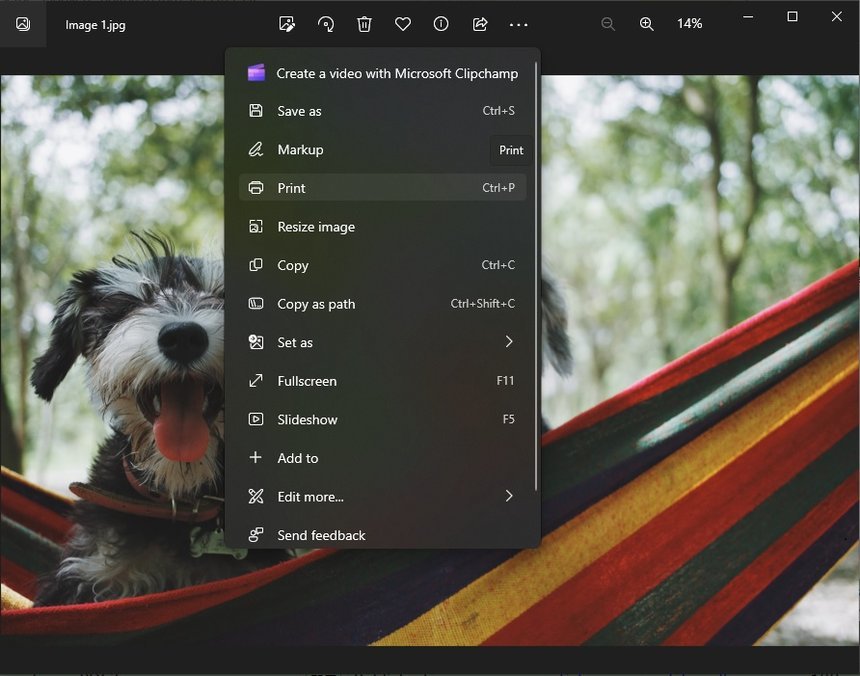The height and width of the screenshot is (676, 860).
Task: Zoom out with the magnifier minus icon
Action: (608, 23)
